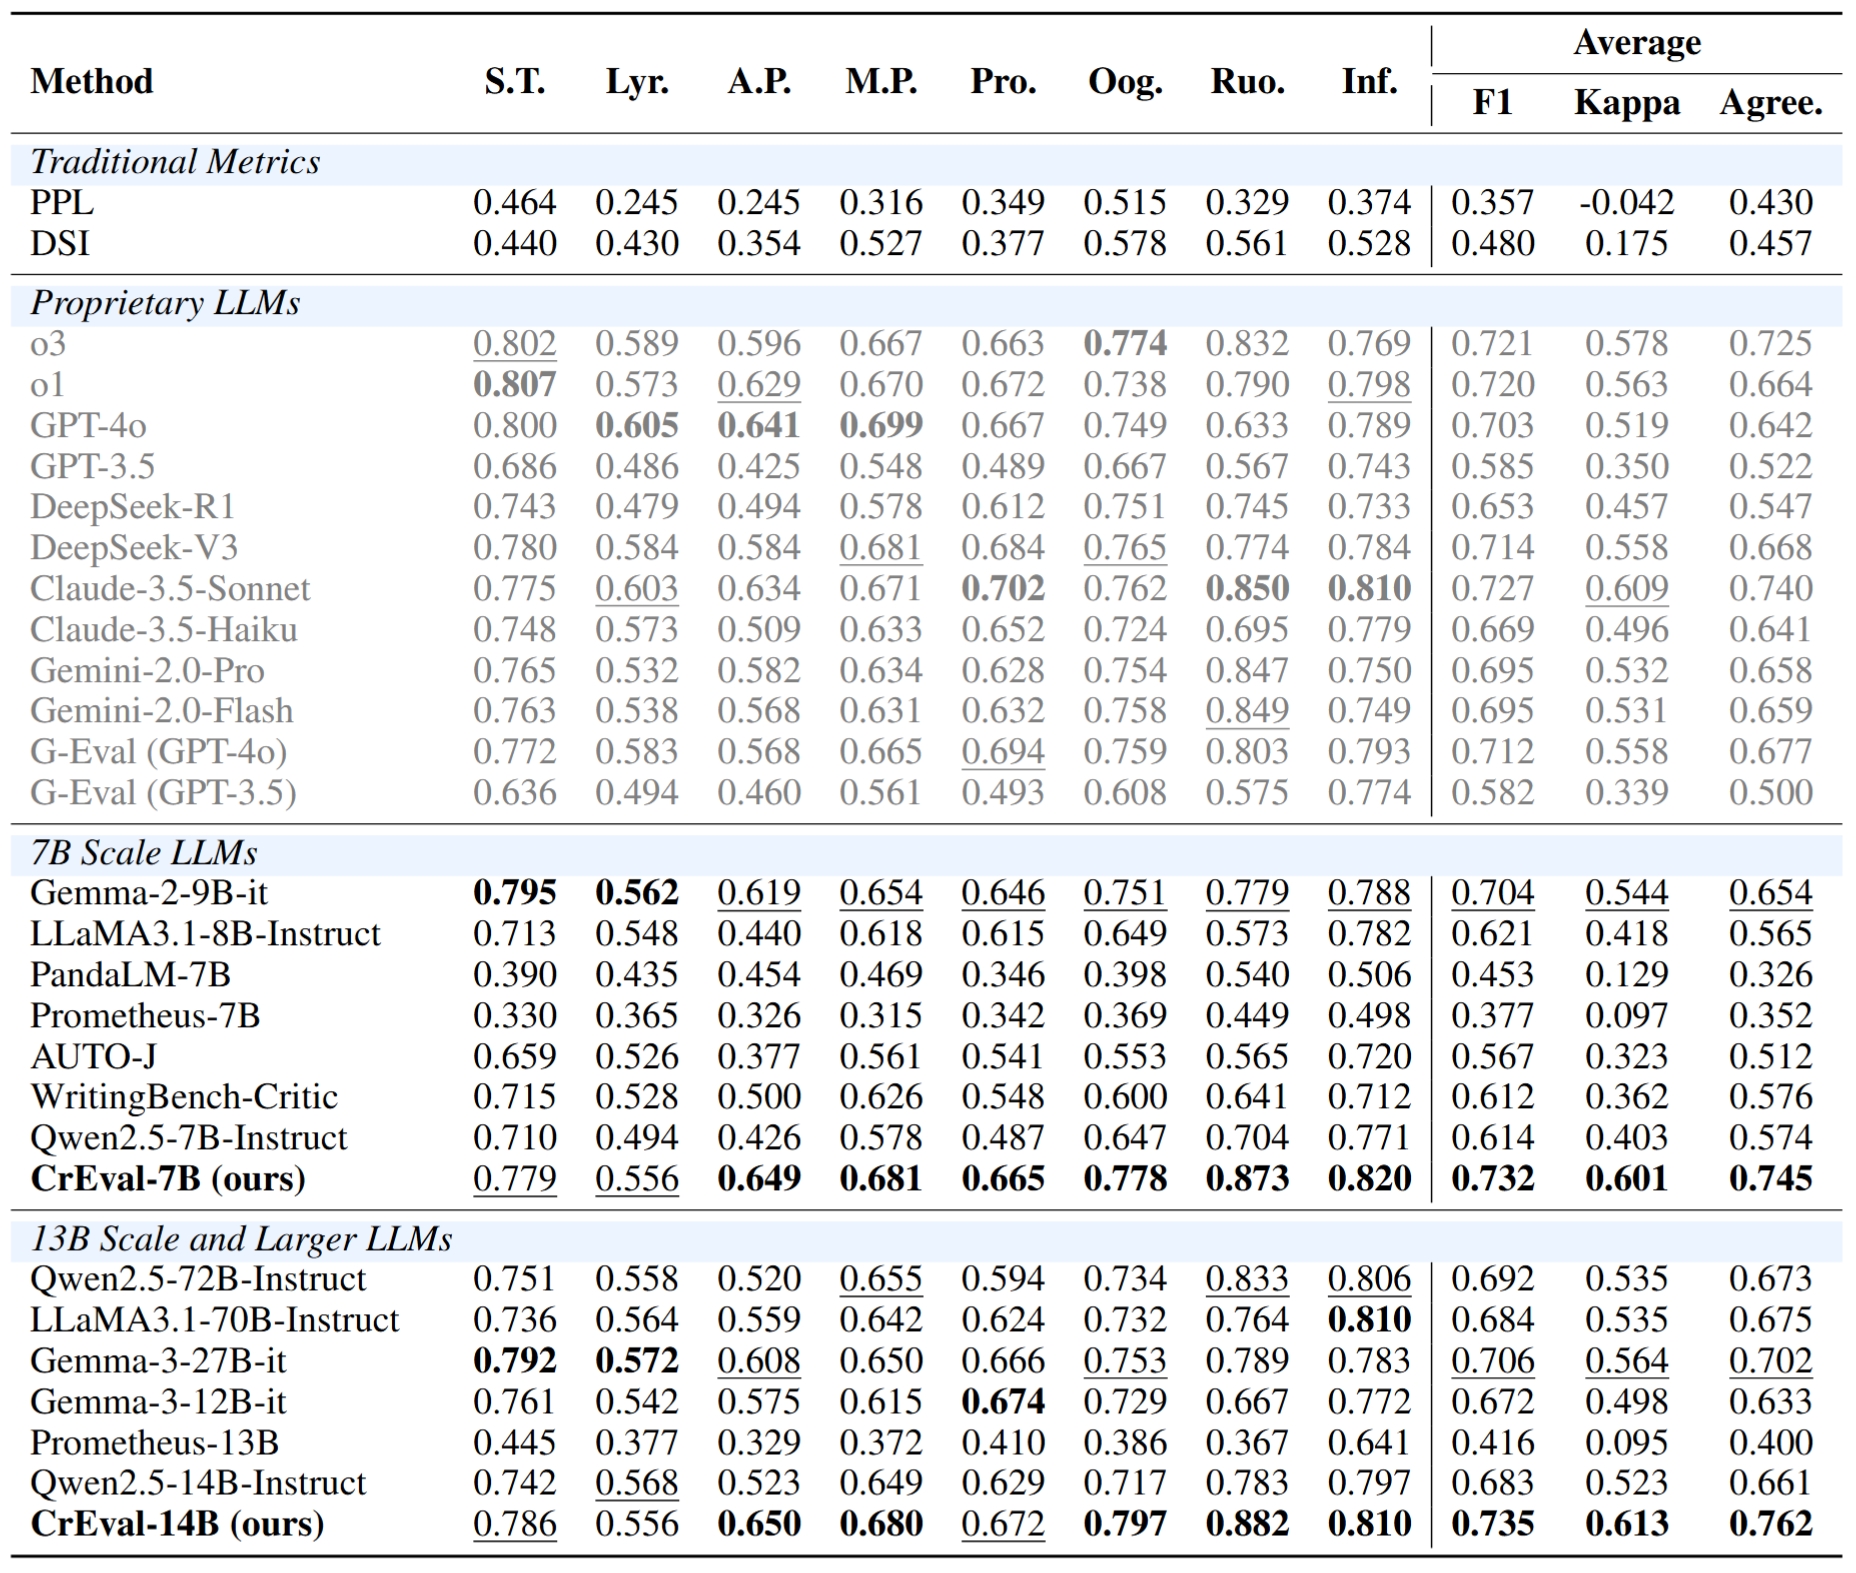Select the AUTO-J row label
This screenshot has width=1856, height=1573.
[x=93, y=1057]
